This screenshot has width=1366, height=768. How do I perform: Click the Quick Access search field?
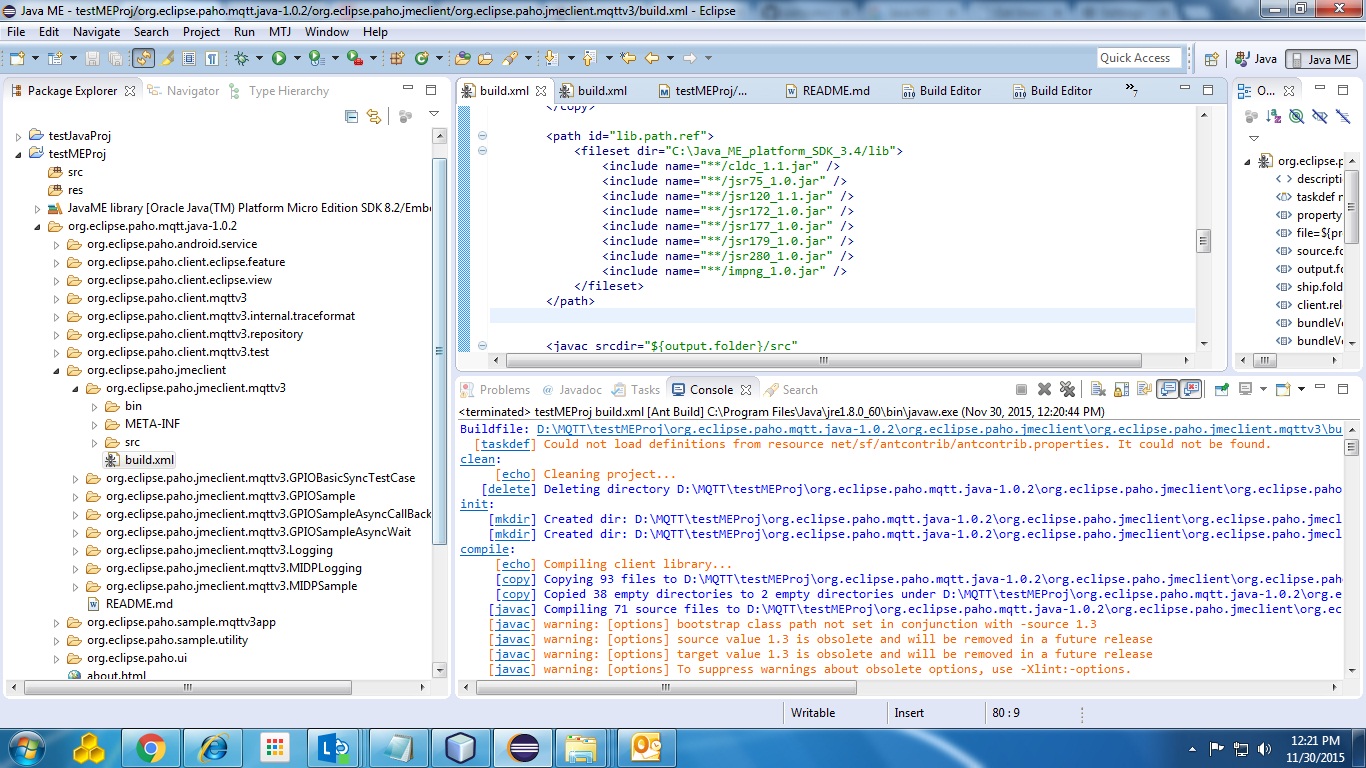(1139, 58)
